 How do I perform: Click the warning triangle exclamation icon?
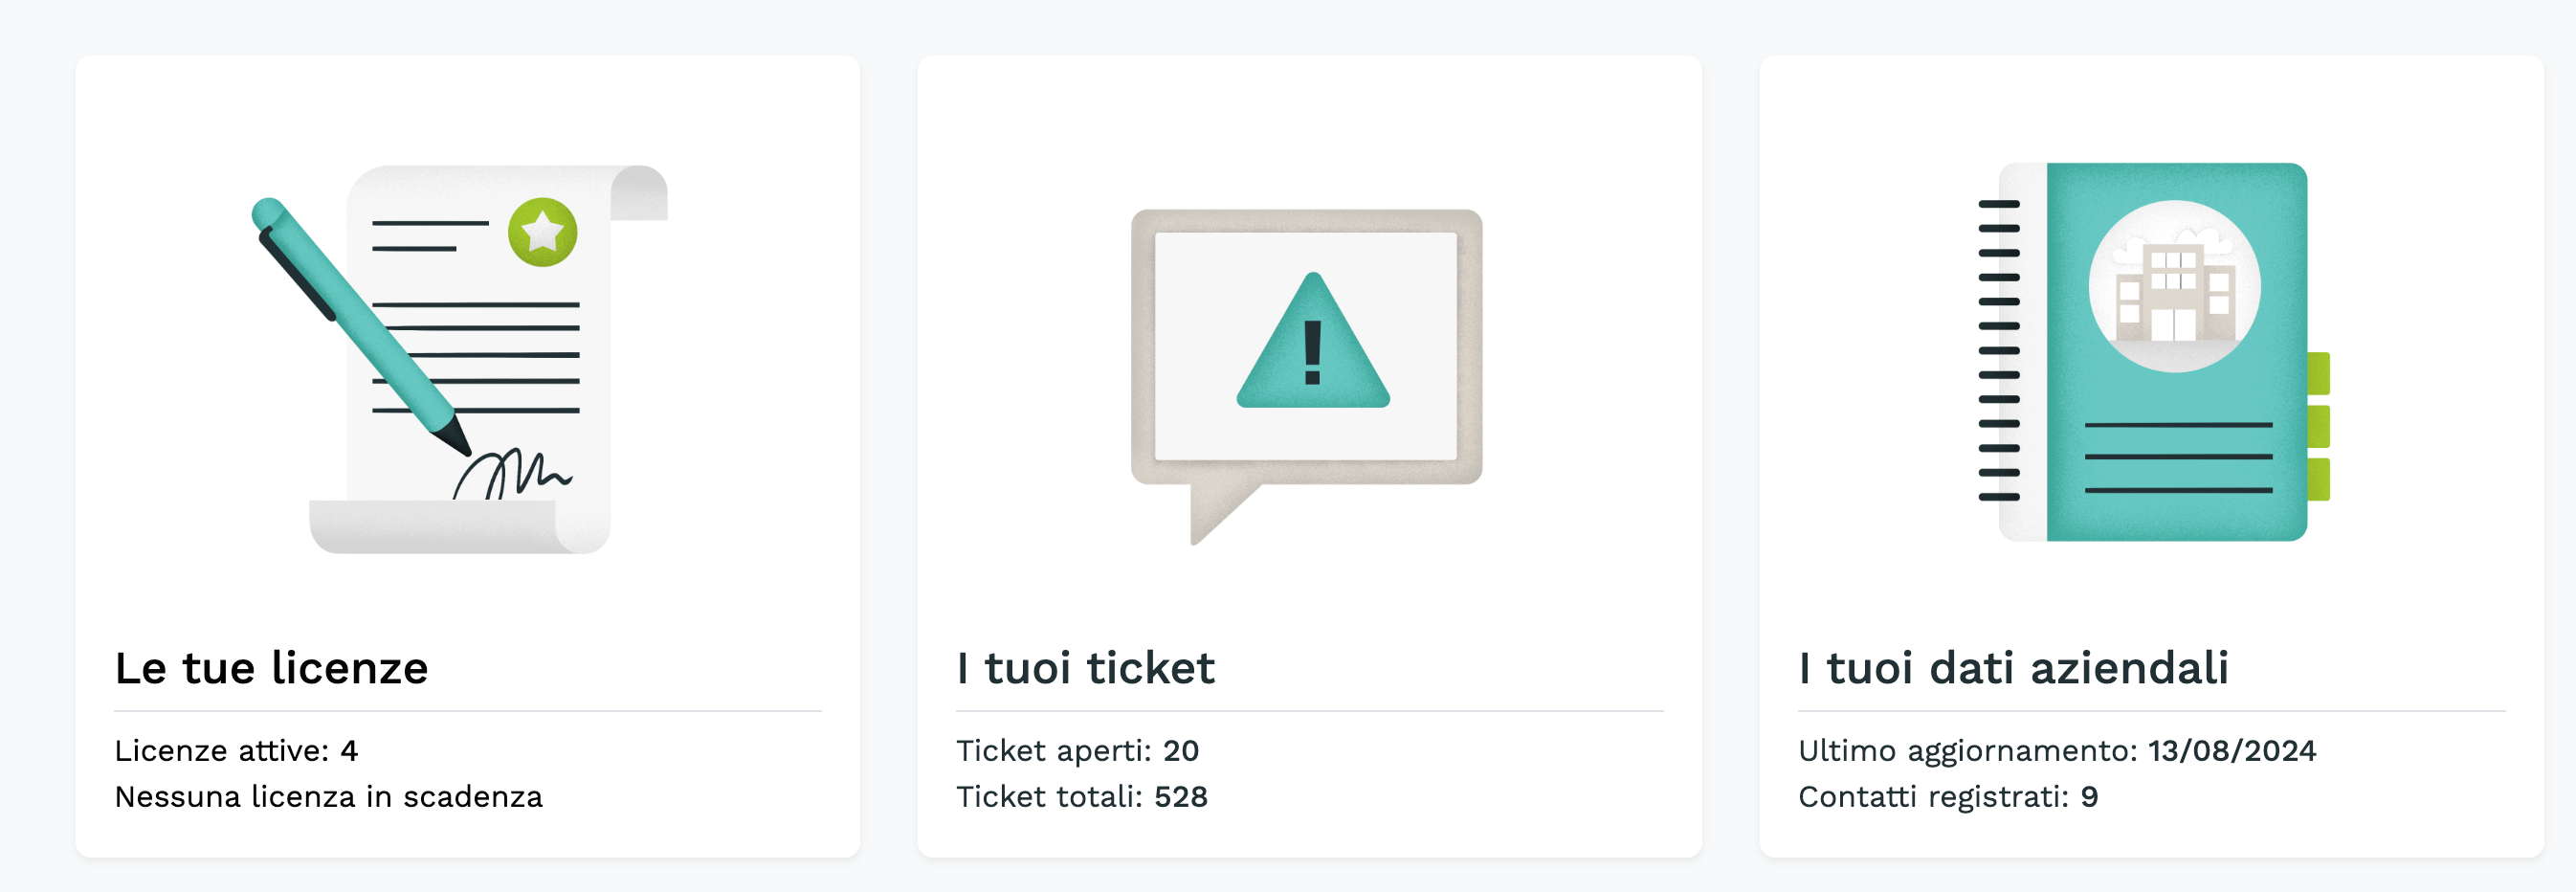point(1312,345)
